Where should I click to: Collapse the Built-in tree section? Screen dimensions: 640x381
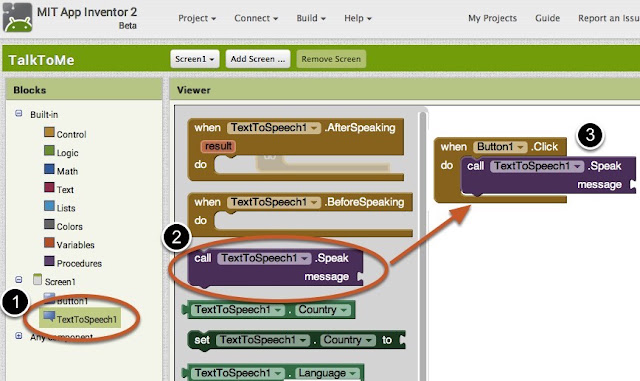19,113
